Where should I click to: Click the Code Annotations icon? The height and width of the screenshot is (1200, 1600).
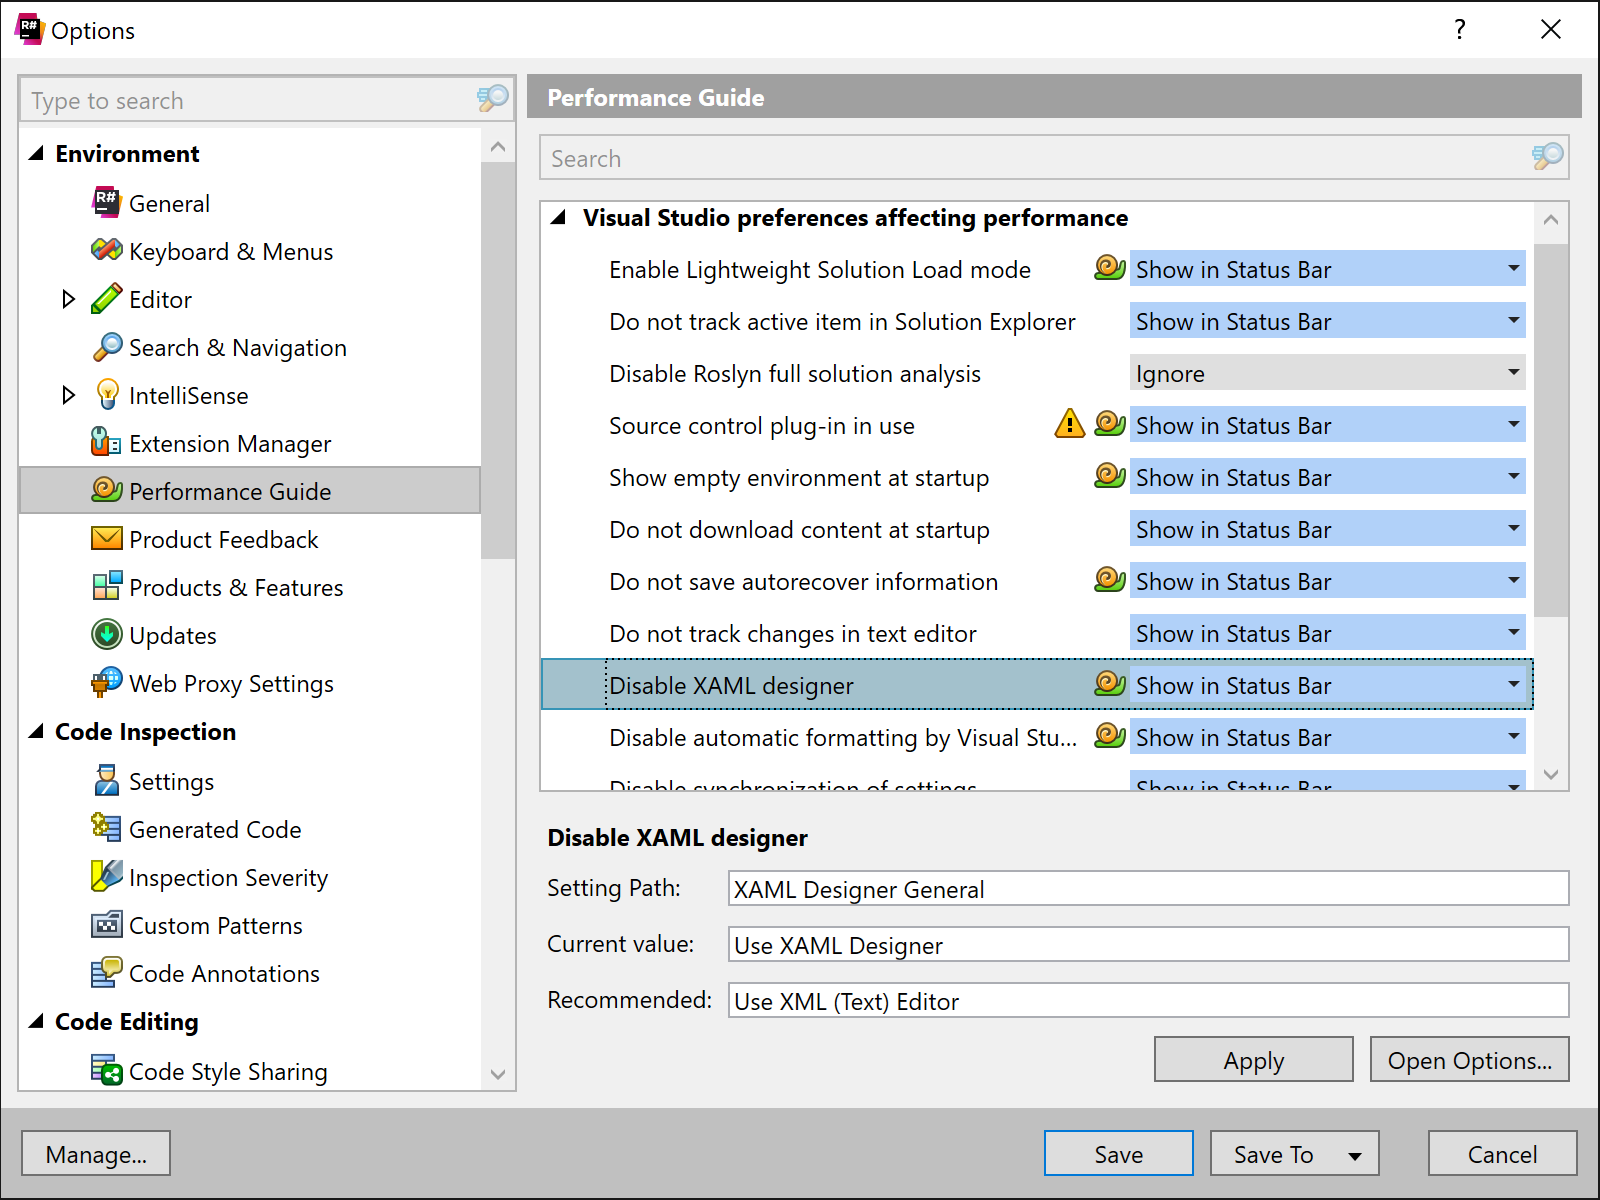106,972
